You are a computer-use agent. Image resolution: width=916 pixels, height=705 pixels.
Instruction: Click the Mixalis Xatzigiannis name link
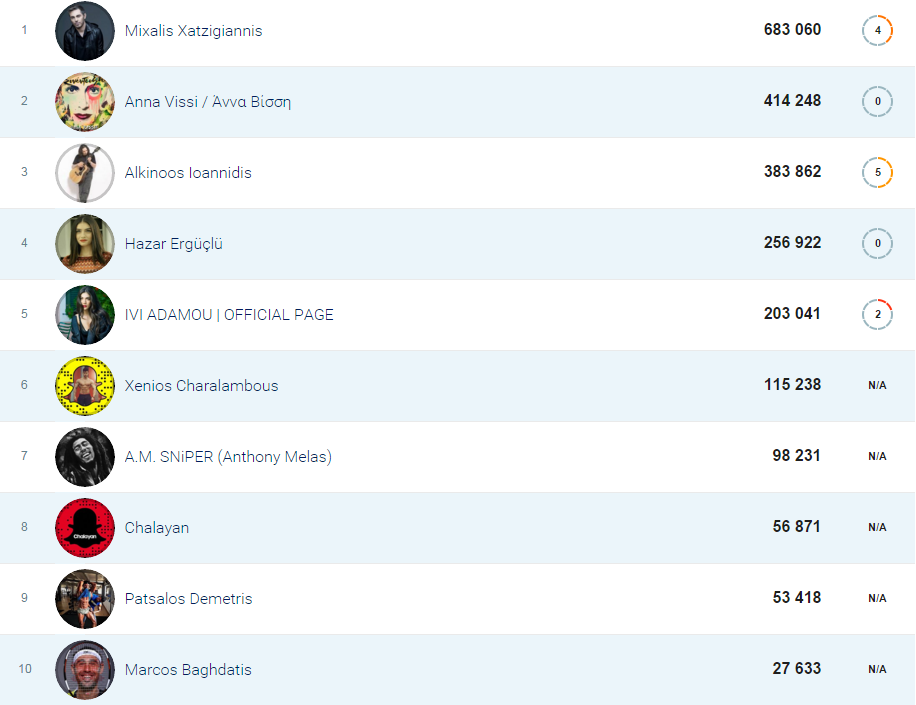[x=193, y=31]
